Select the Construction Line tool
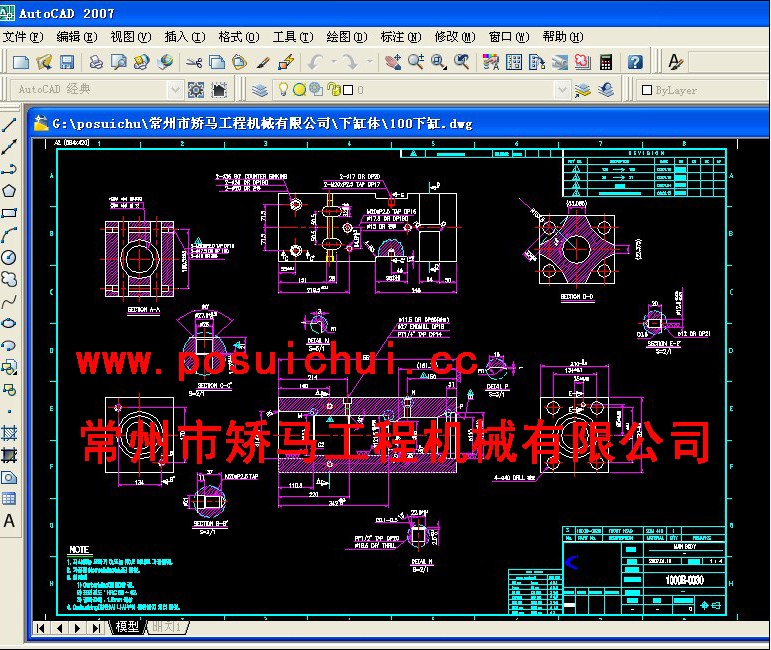This screenshot has height=650, width=771. pyautogui.click(x=9, y=147)
